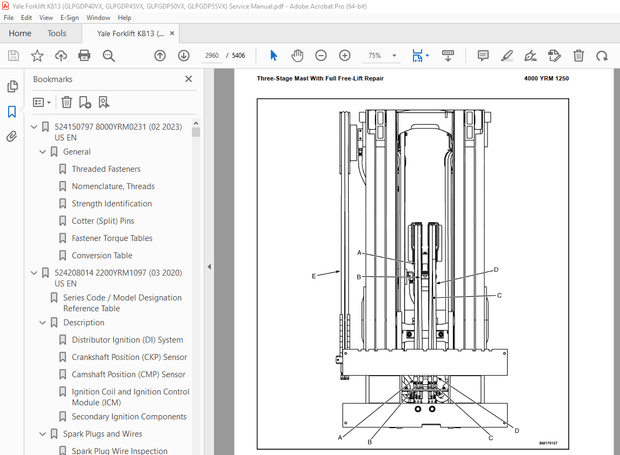
Task: Collapse Spark Plugs and Wires group
Action: (x=43, y=434)
